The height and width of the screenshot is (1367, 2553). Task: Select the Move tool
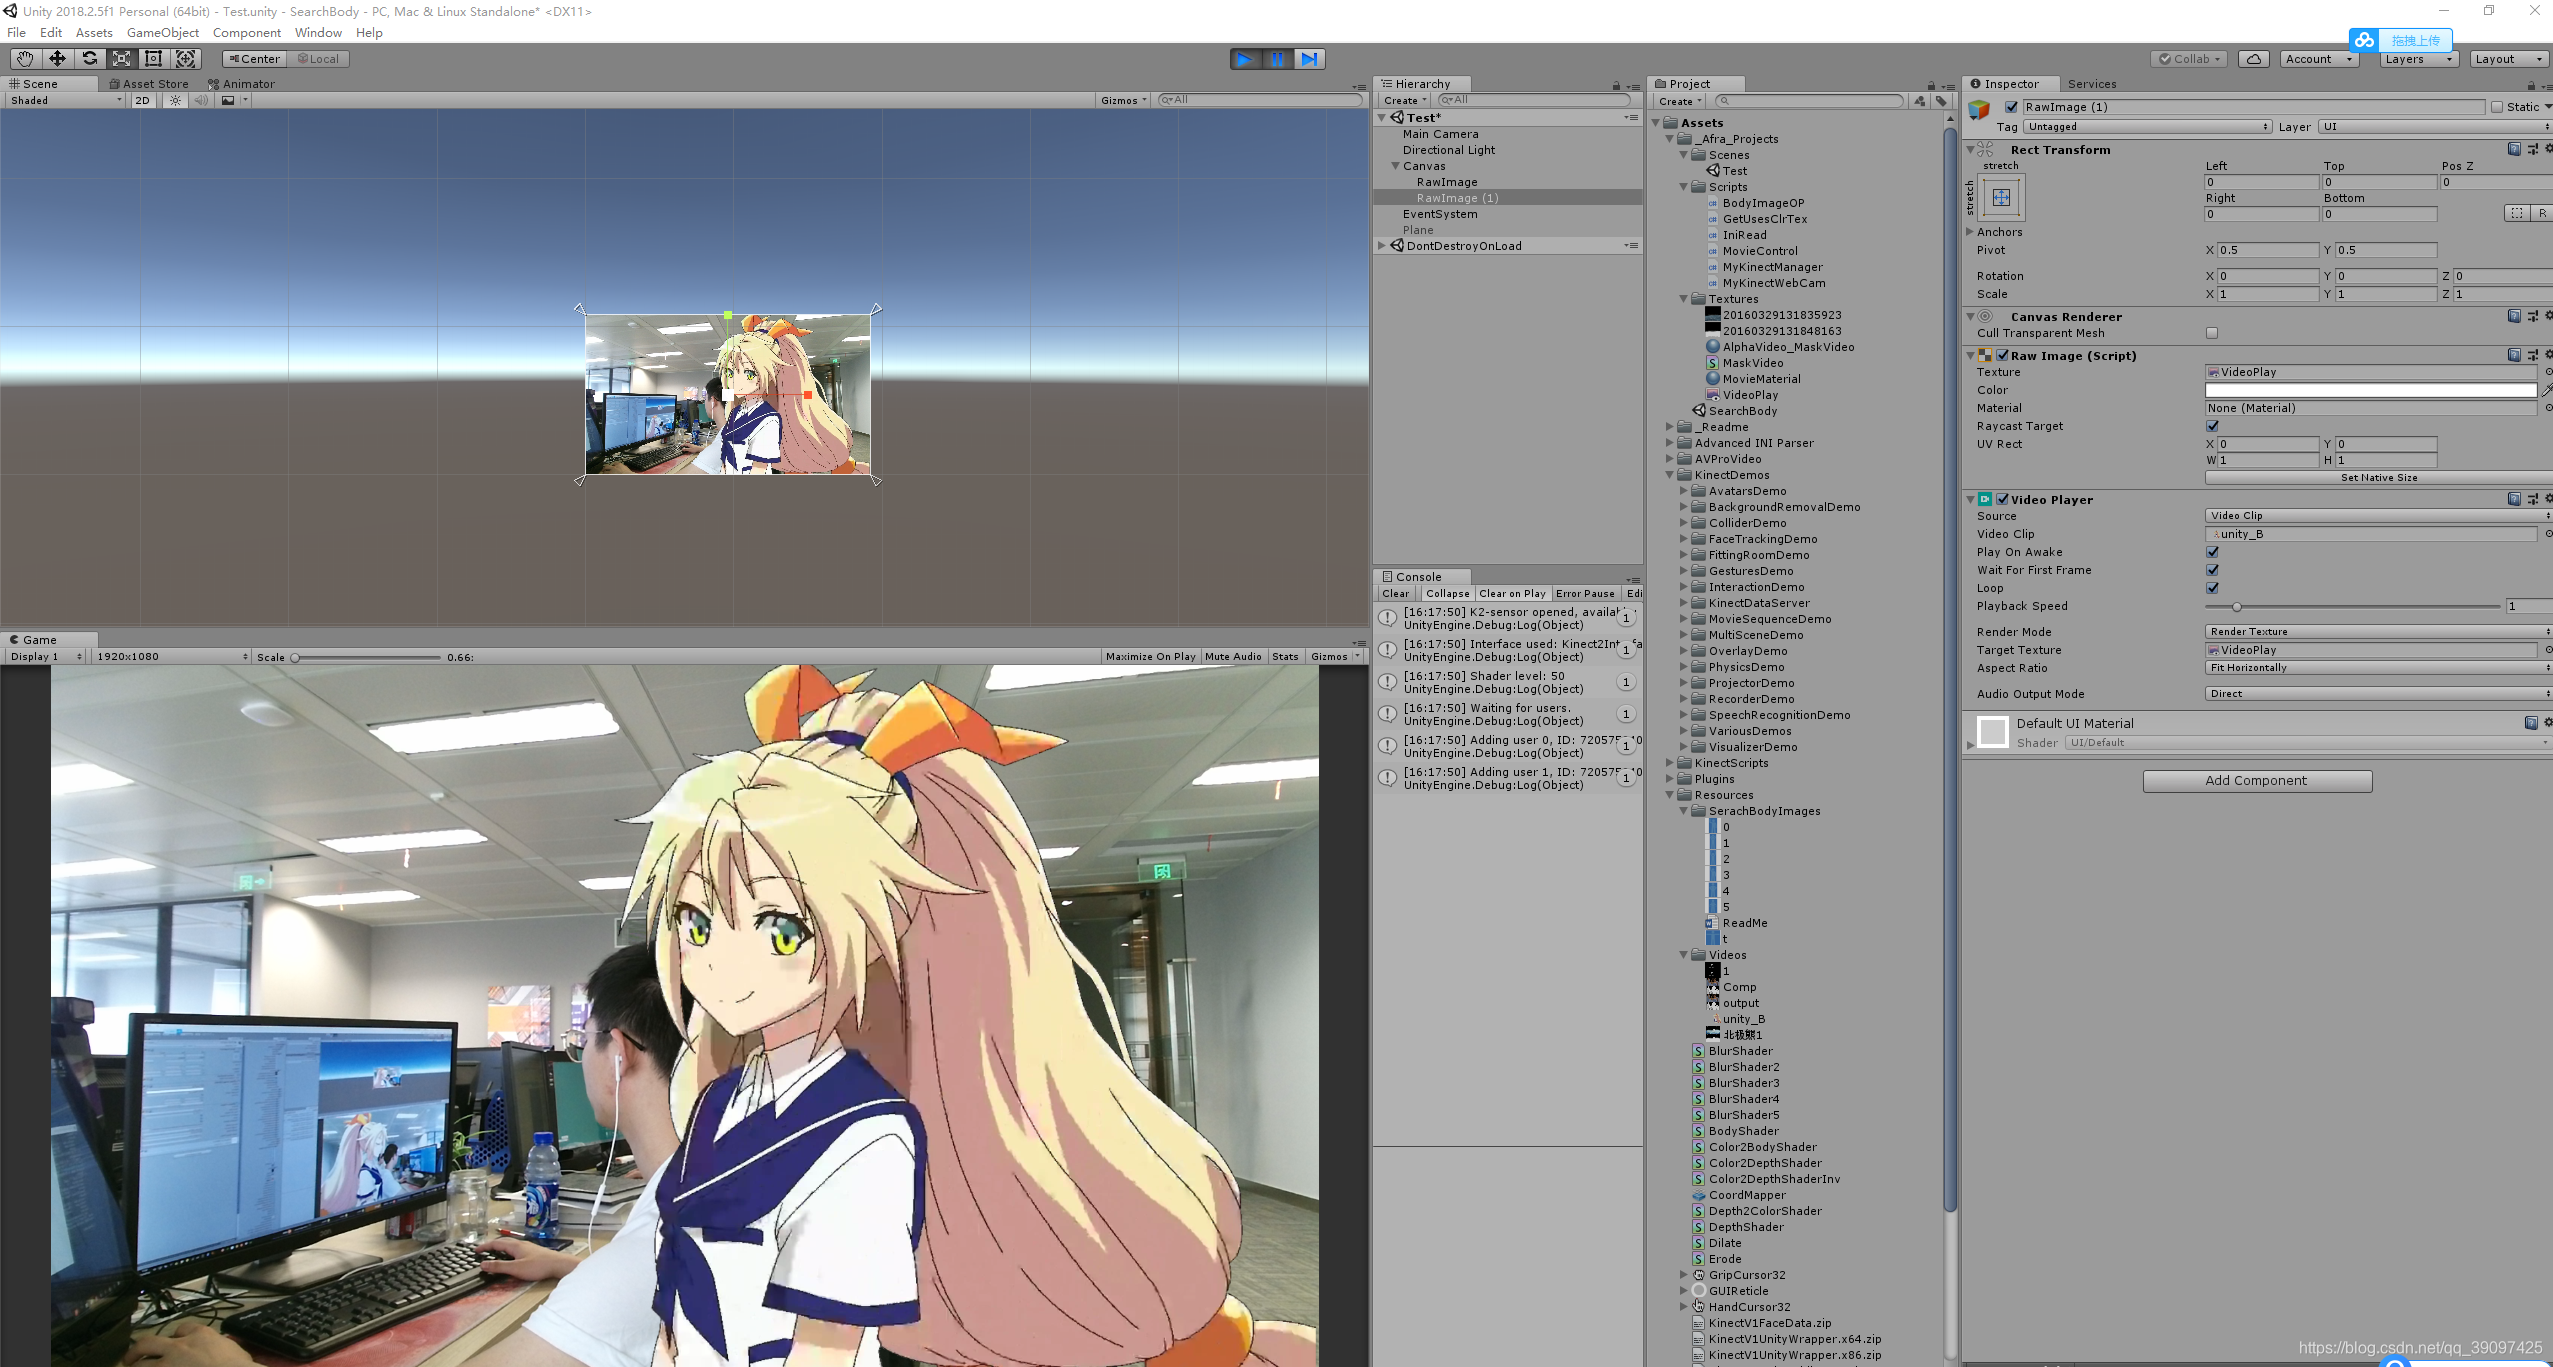point(57,59)
